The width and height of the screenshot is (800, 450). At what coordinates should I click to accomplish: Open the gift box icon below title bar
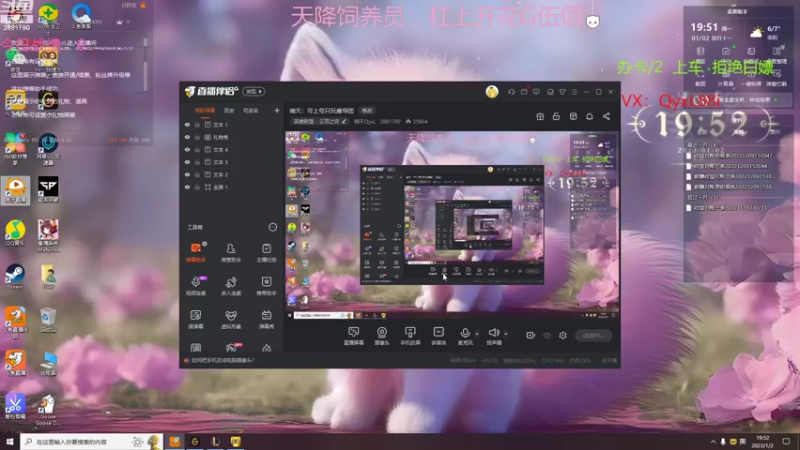(540, 116)
